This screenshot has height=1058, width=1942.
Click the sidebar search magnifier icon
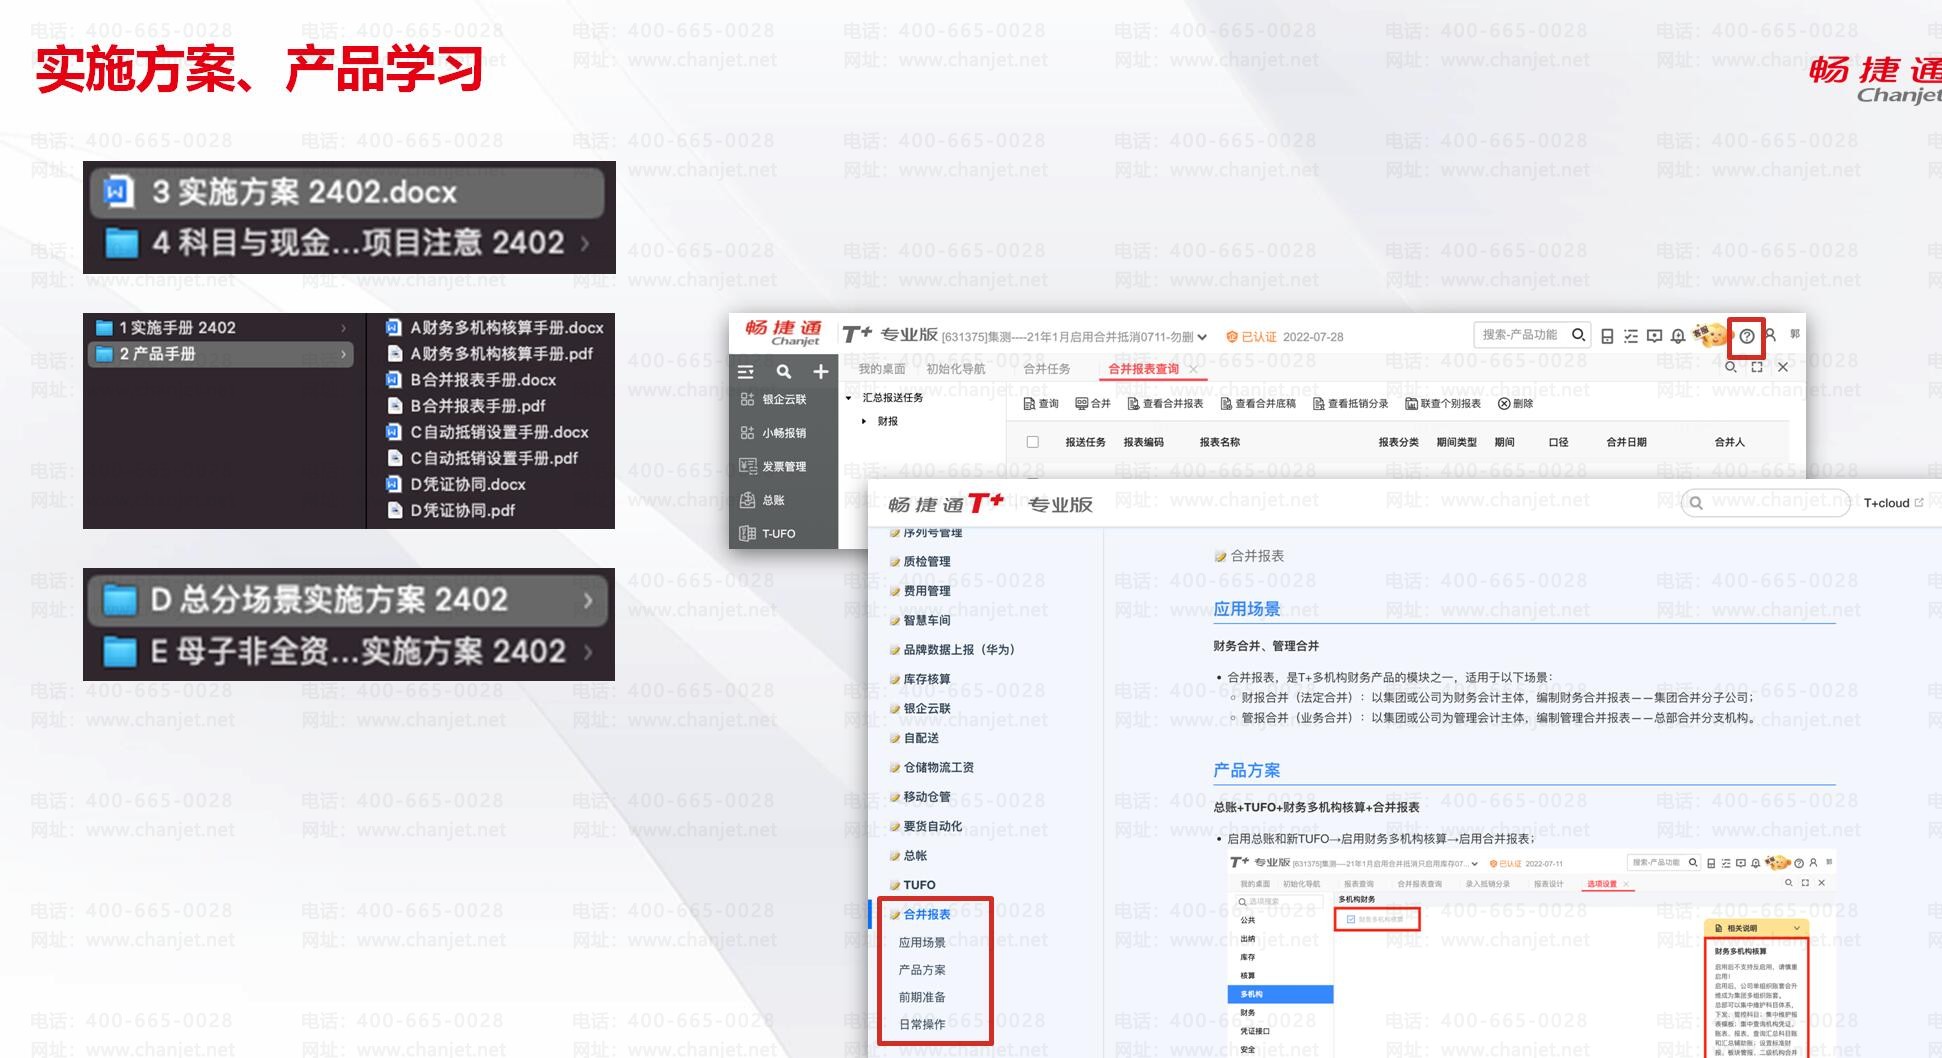(784, 372)
